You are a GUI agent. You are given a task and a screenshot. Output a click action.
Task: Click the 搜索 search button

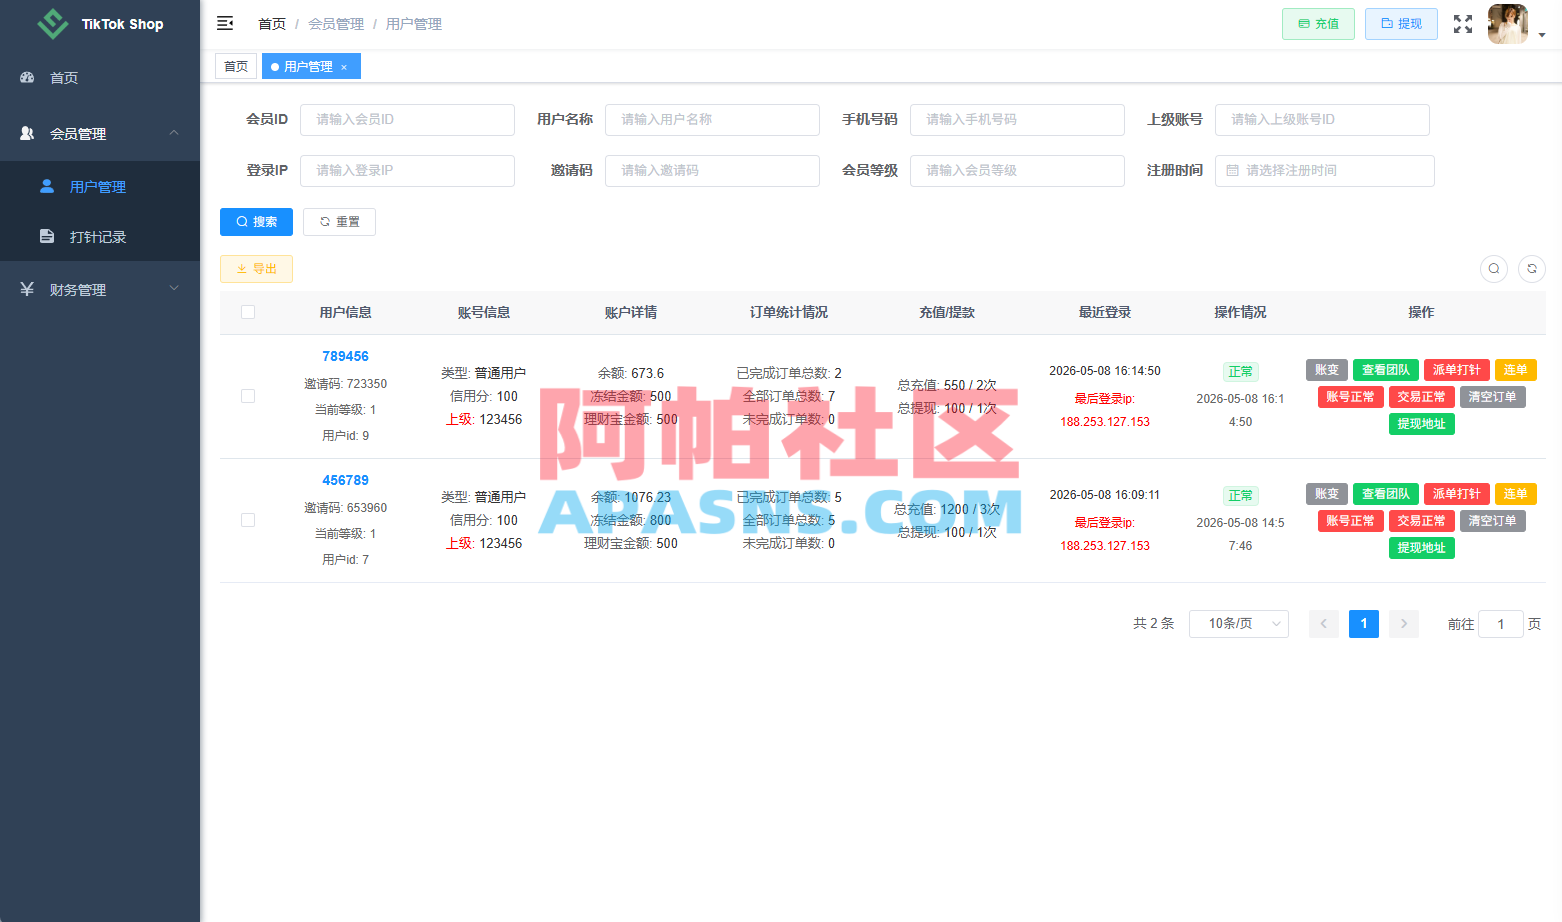pyautogui.click(x=256, y=222)
